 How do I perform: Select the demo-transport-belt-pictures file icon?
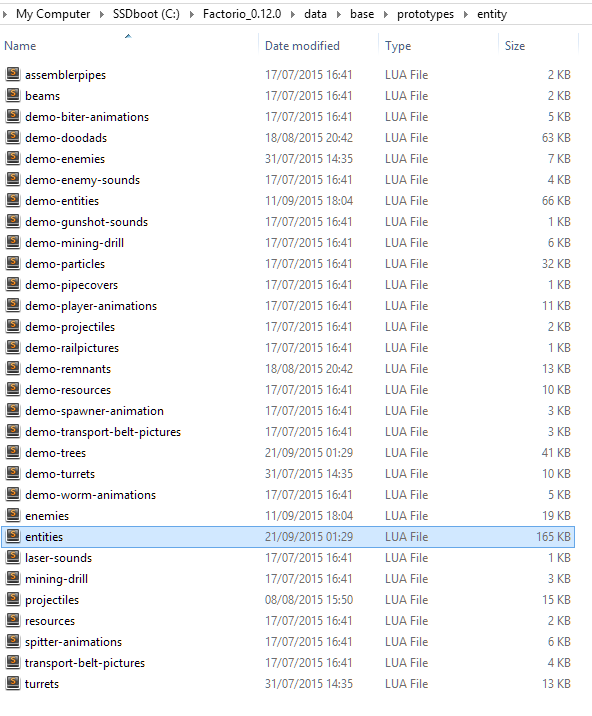point(13,431)
